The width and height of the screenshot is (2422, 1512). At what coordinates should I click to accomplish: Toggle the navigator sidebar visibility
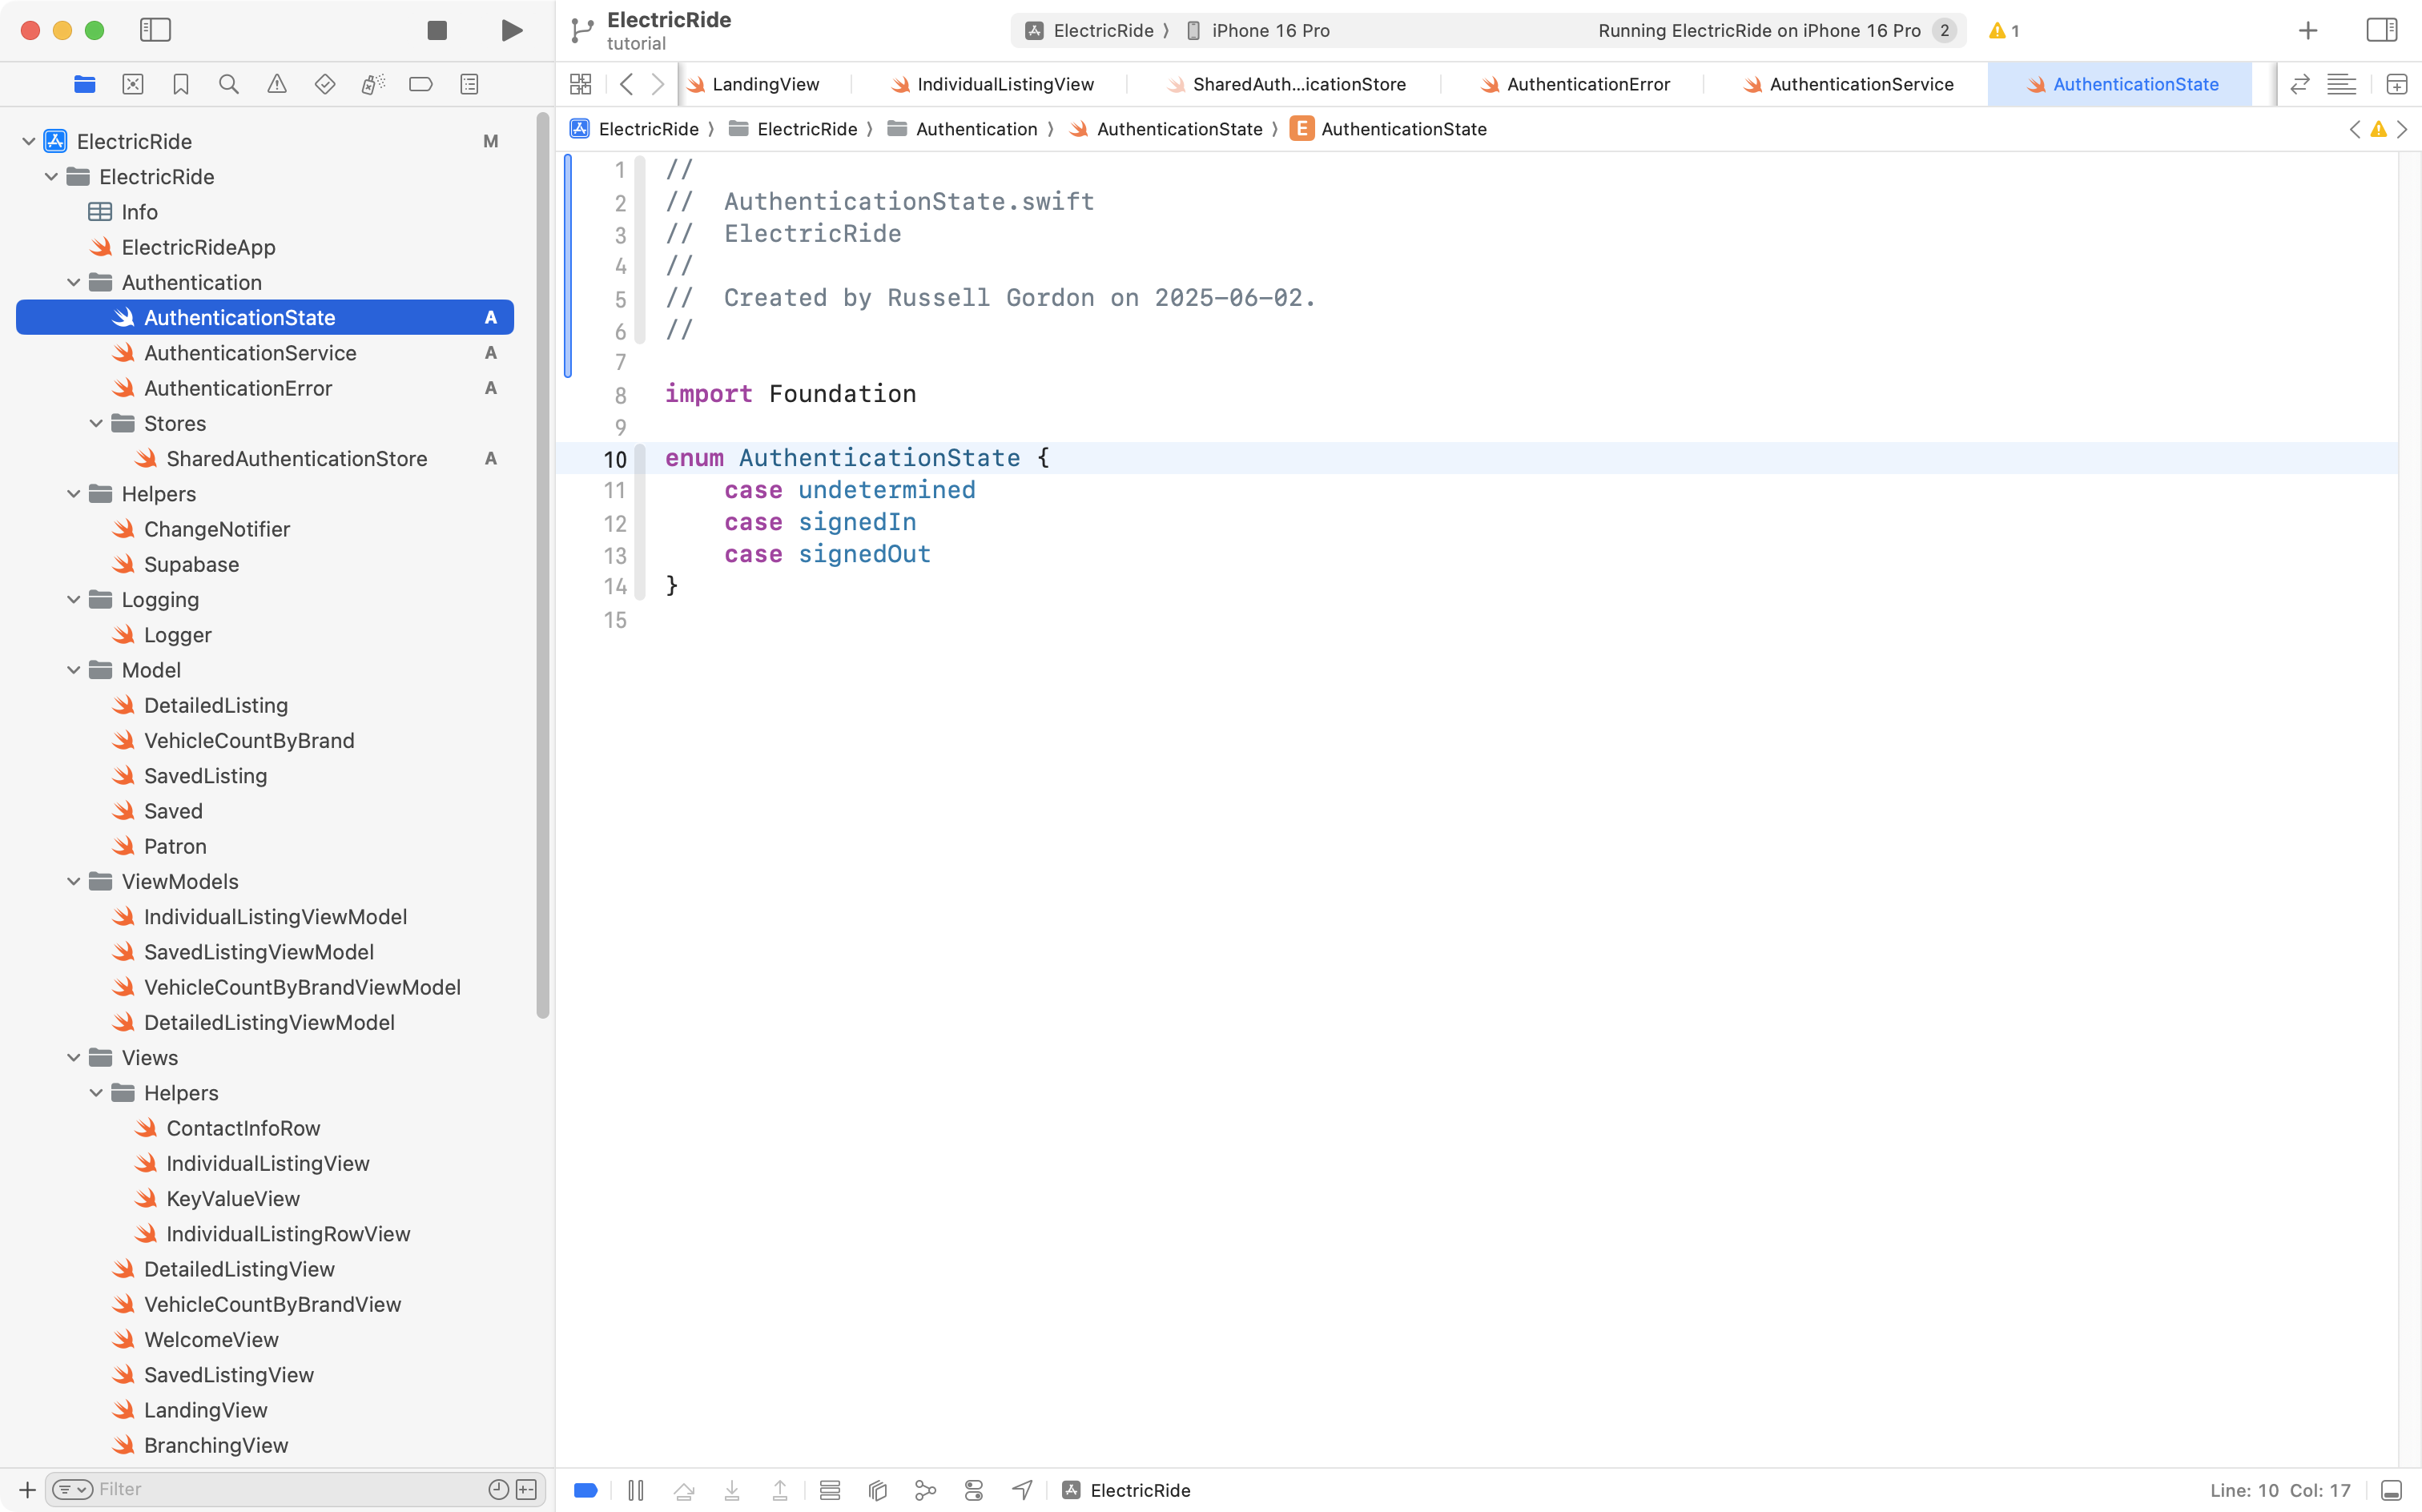click(155, 30)
